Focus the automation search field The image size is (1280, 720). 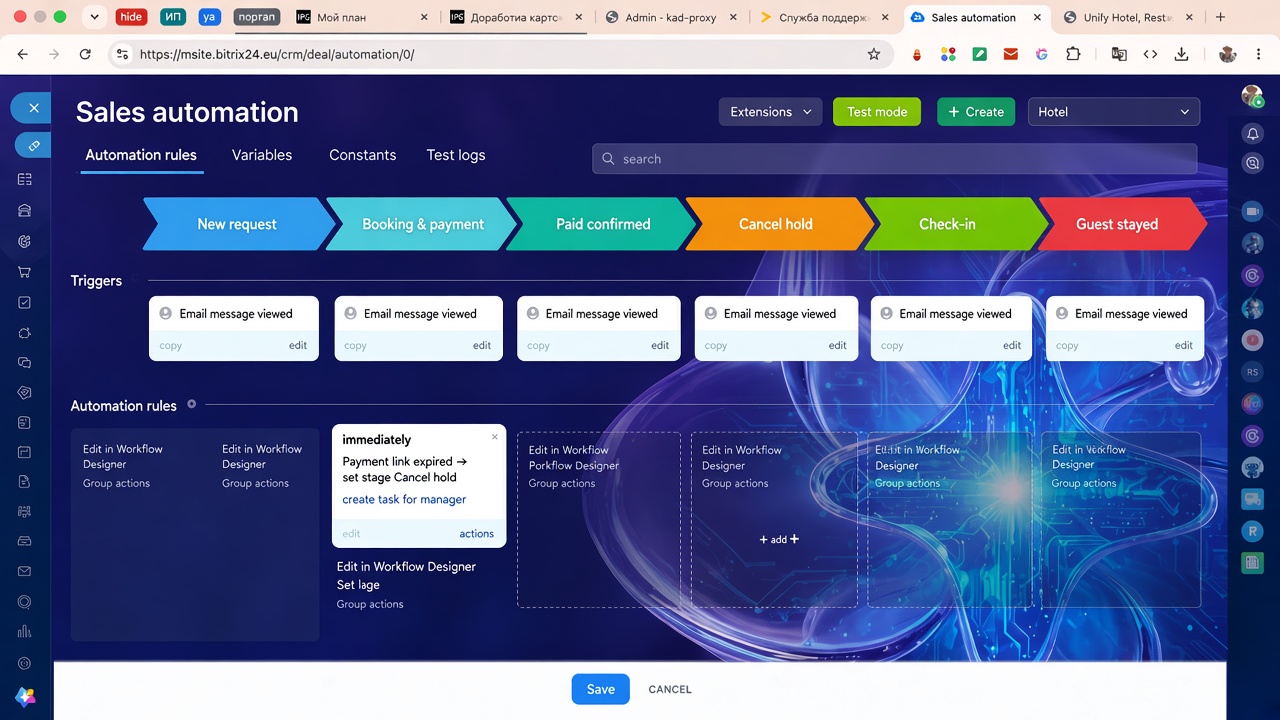coord(895,159)
